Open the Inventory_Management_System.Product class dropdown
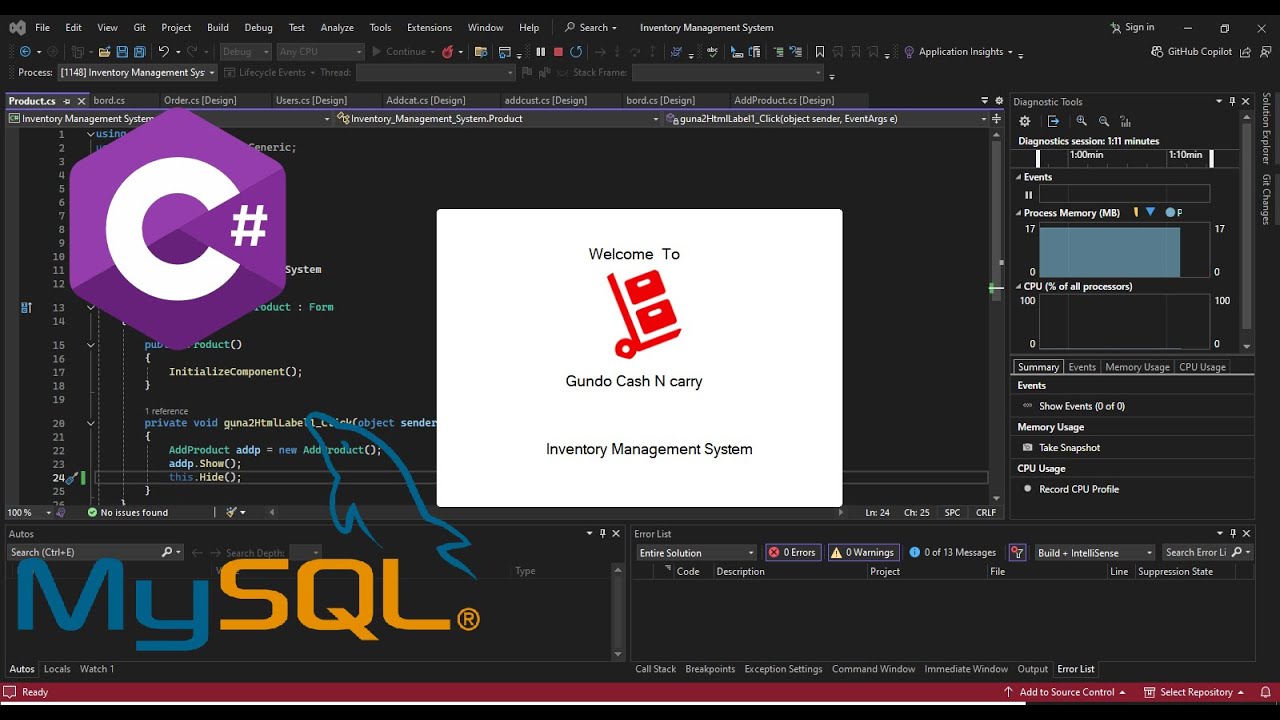 click(x=498, y=118)
